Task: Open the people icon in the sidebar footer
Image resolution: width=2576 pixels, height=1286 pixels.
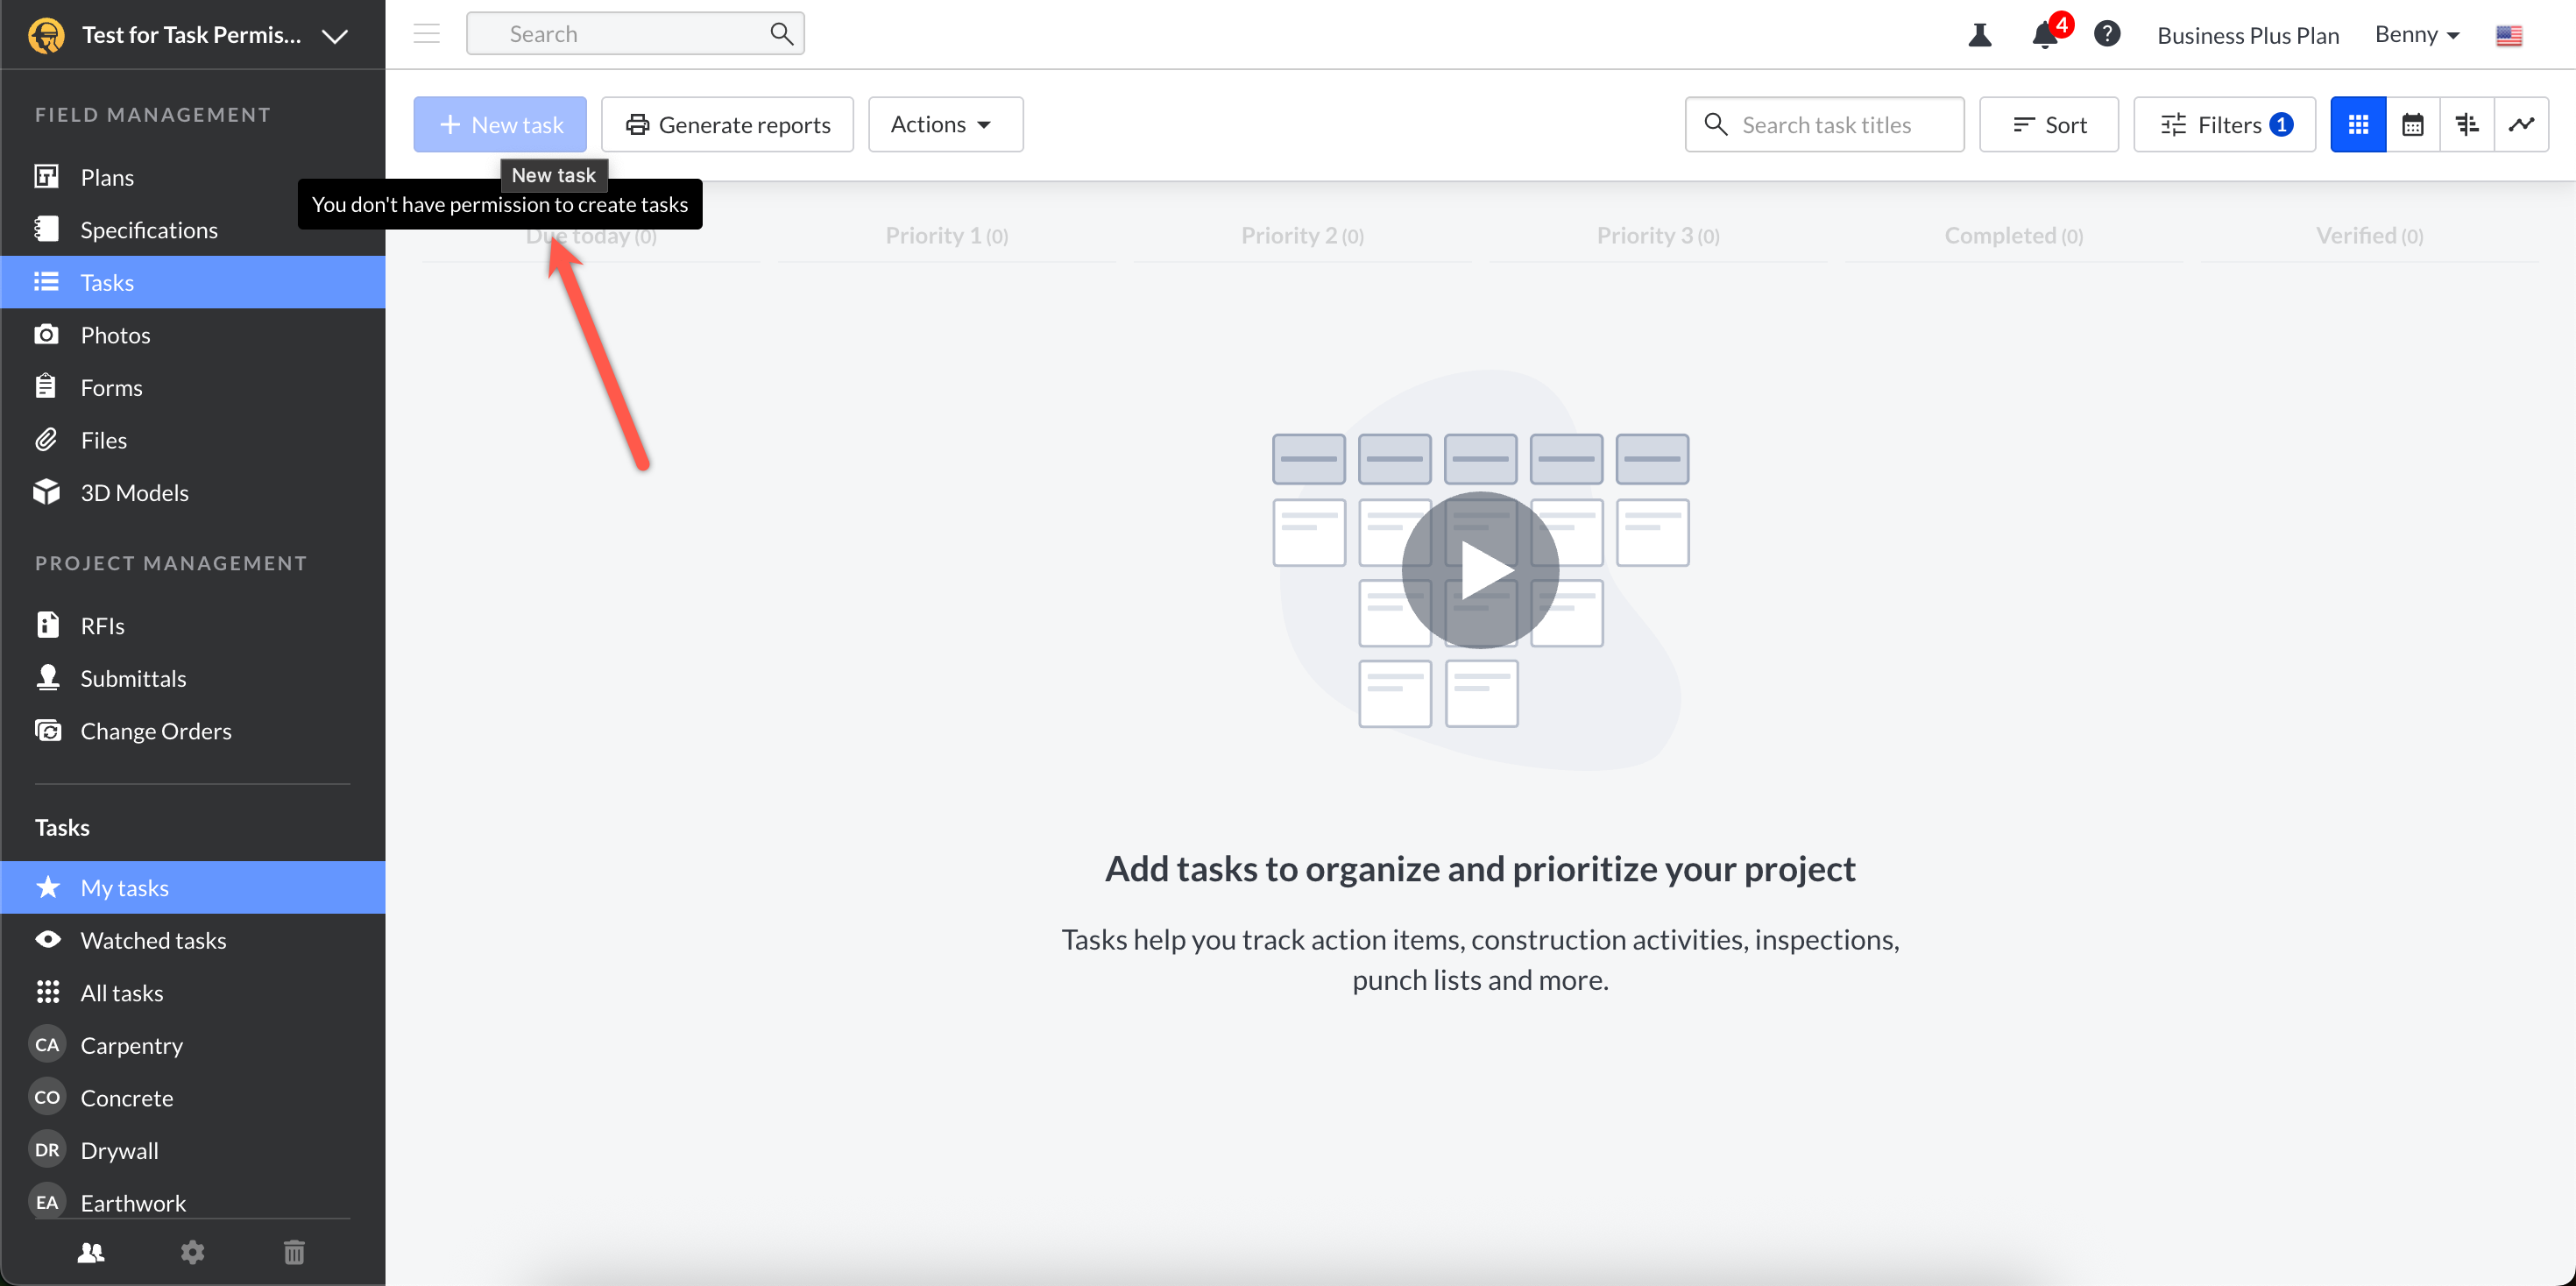Action: pos(91,1252)
